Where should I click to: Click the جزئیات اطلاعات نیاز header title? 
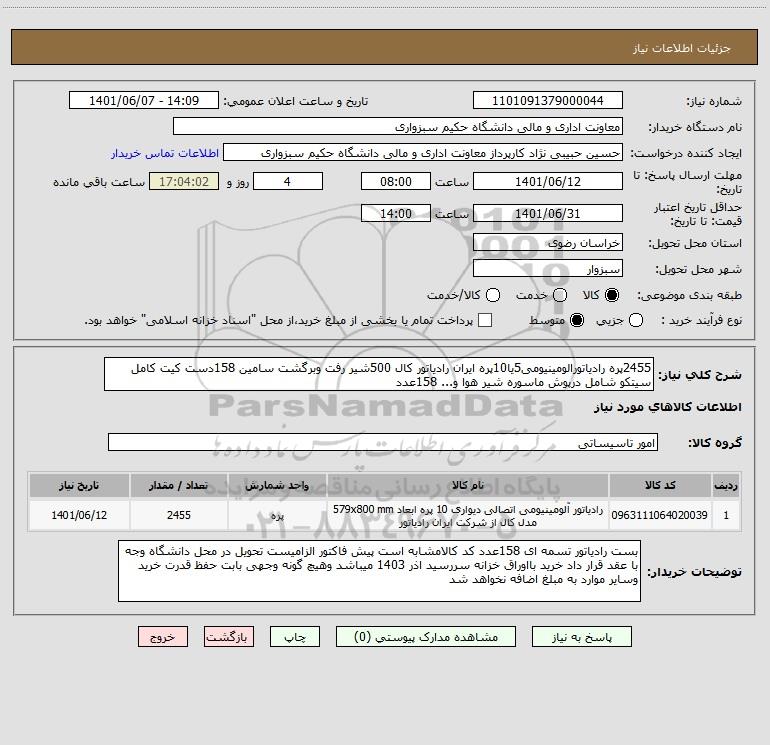pyautogui.click(x=682, y=48)
